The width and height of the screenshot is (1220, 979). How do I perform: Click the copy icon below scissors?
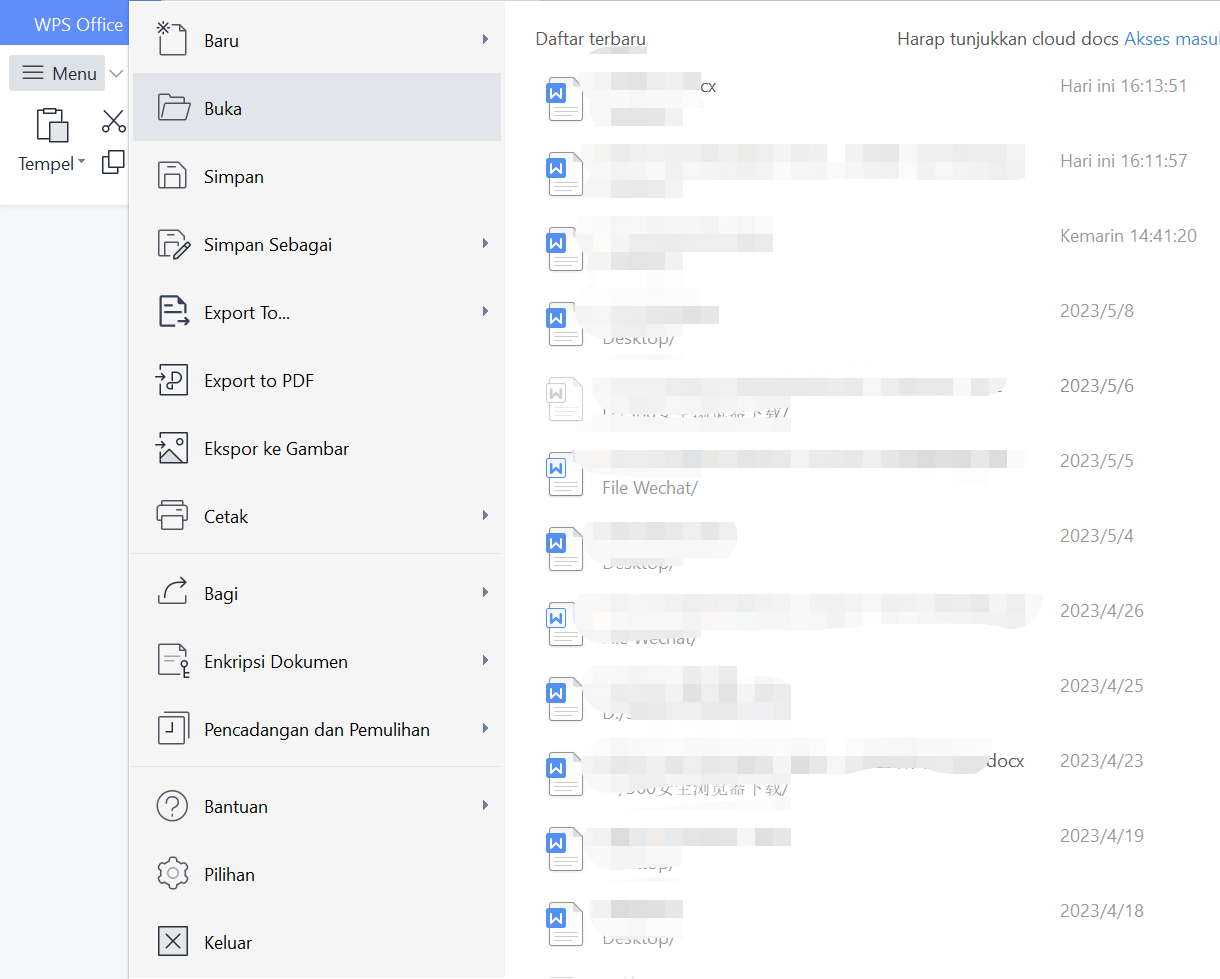pos(114,161)
